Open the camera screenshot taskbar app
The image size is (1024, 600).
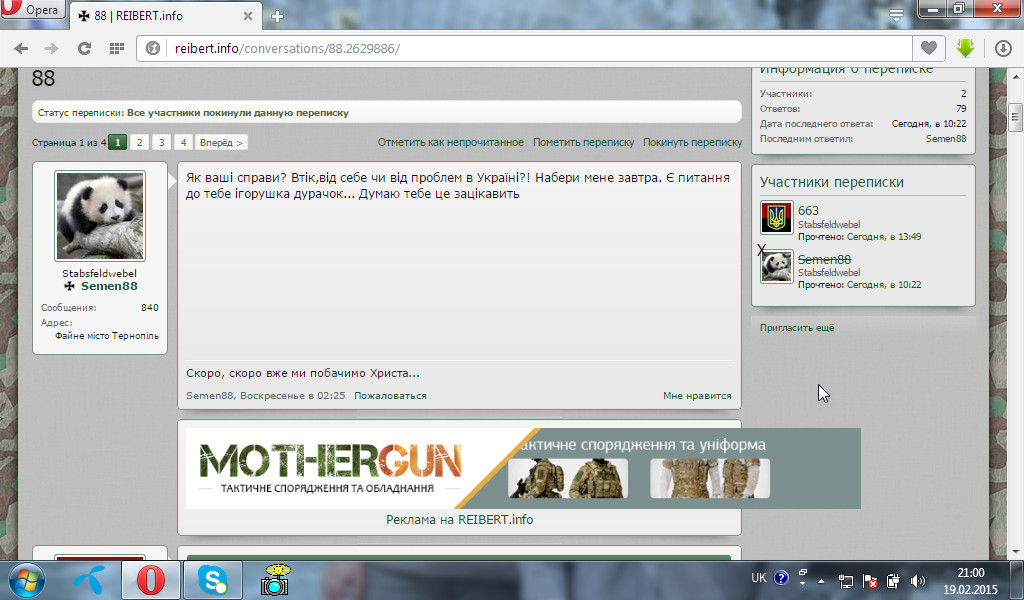(x=275, y=580)
